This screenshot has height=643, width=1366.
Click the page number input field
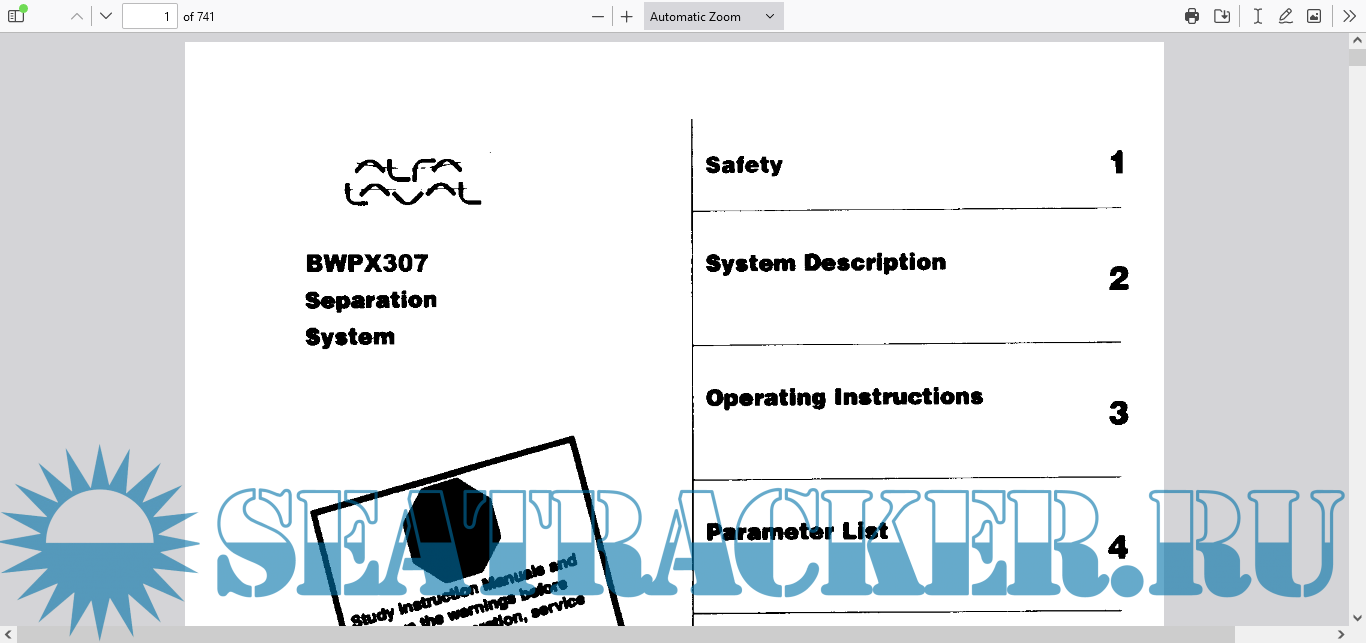click(149, 16)
